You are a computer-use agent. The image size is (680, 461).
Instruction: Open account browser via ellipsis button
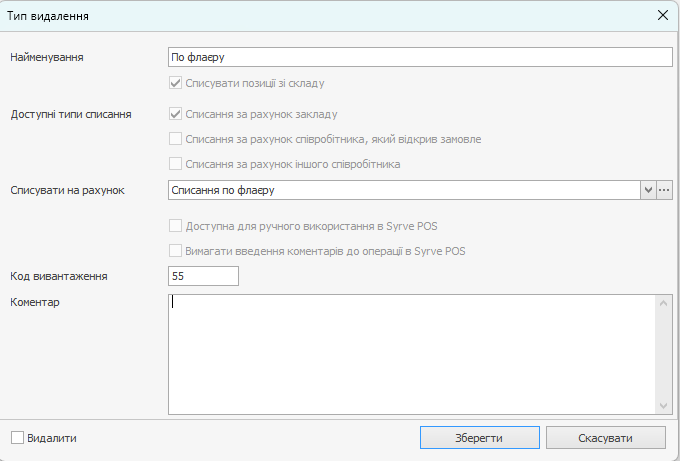664,190
